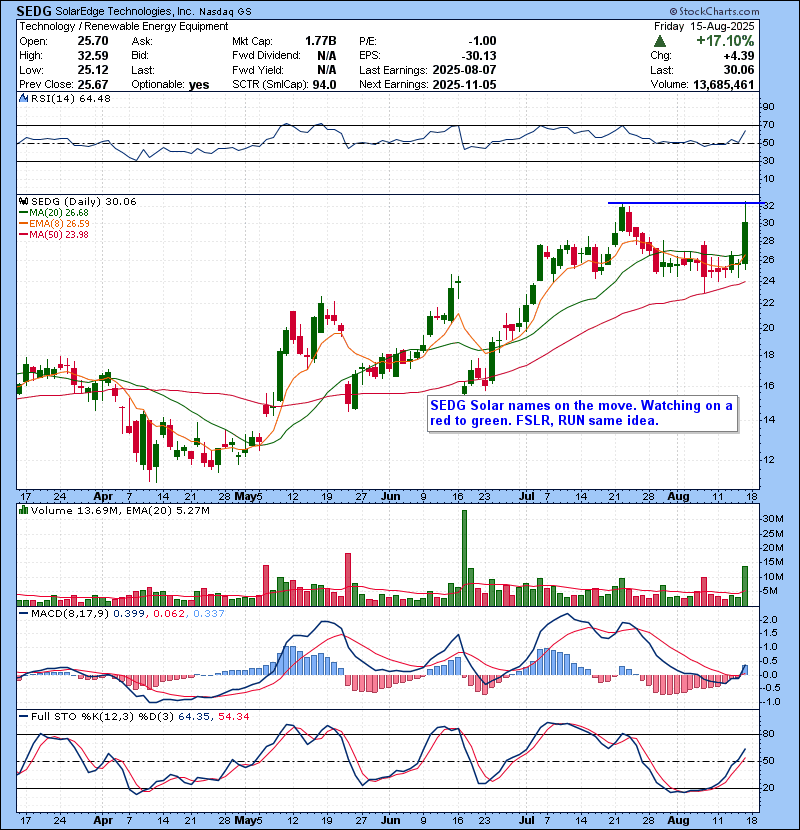Screen dimensions: 800x830
Task: Click the 70 level tick on the RSI scale
Action: coord(768,125)
